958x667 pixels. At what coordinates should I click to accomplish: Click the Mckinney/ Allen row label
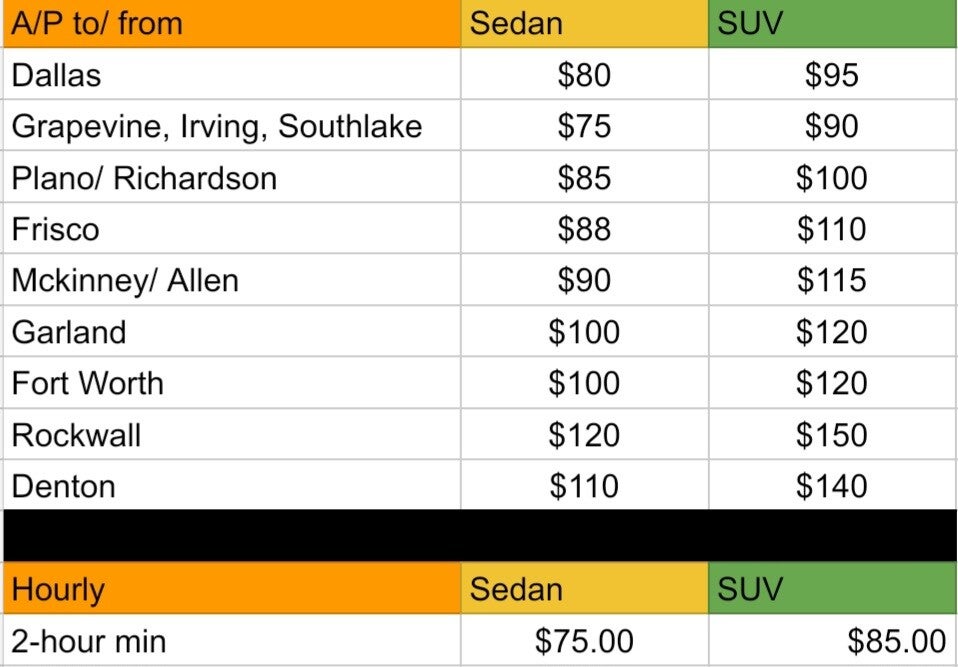(230, 281)
